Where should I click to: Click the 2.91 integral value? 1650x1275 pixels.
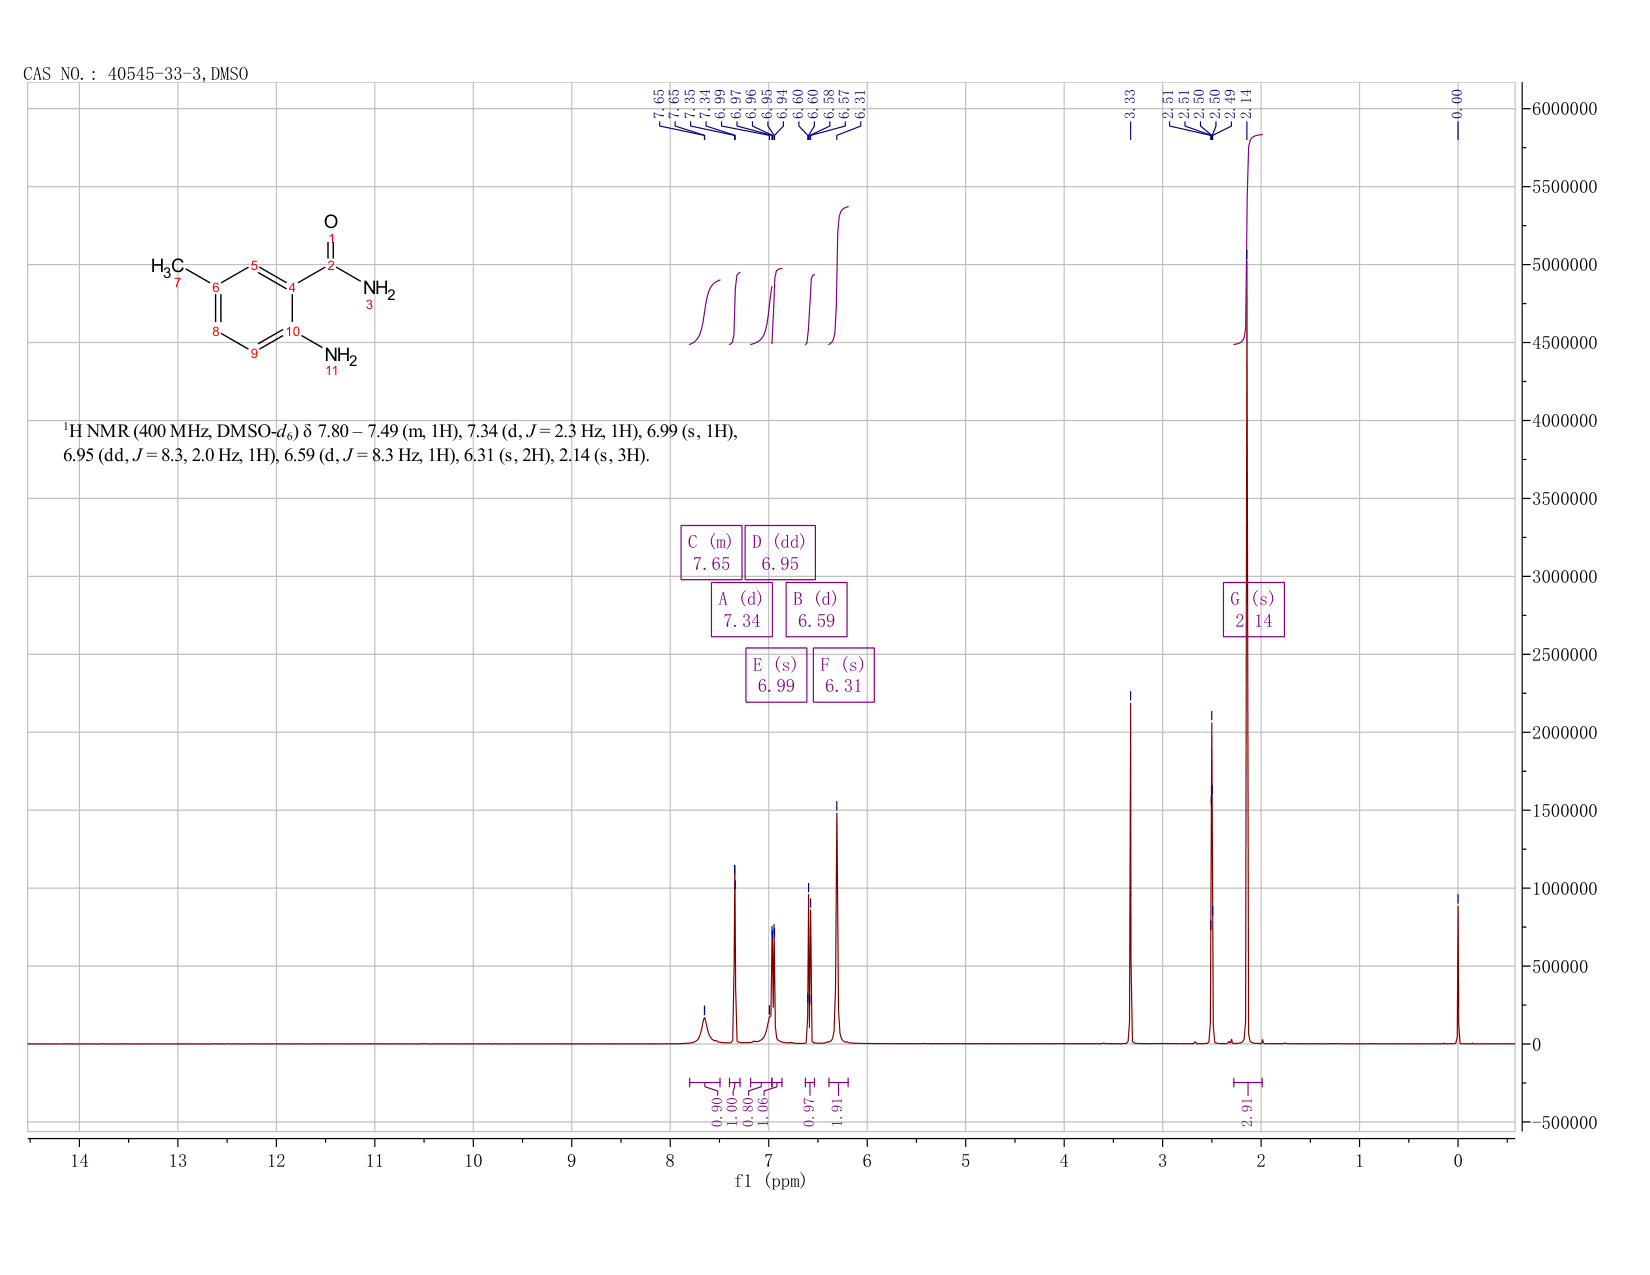point(1246,1111)
